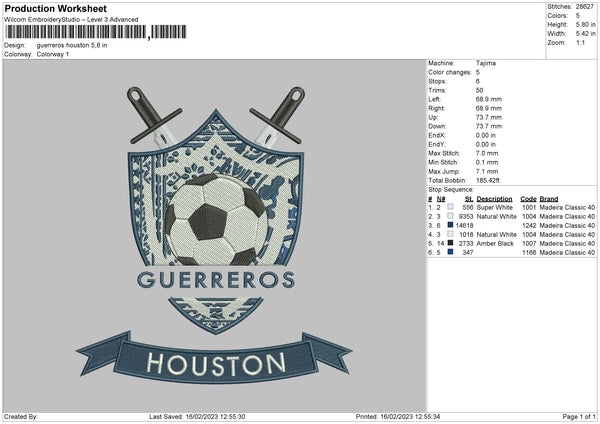The width and height of the screenshot is (600, 424).
Task: Select the 'Production Worksheet' title
Action: [x=55, y=8]
